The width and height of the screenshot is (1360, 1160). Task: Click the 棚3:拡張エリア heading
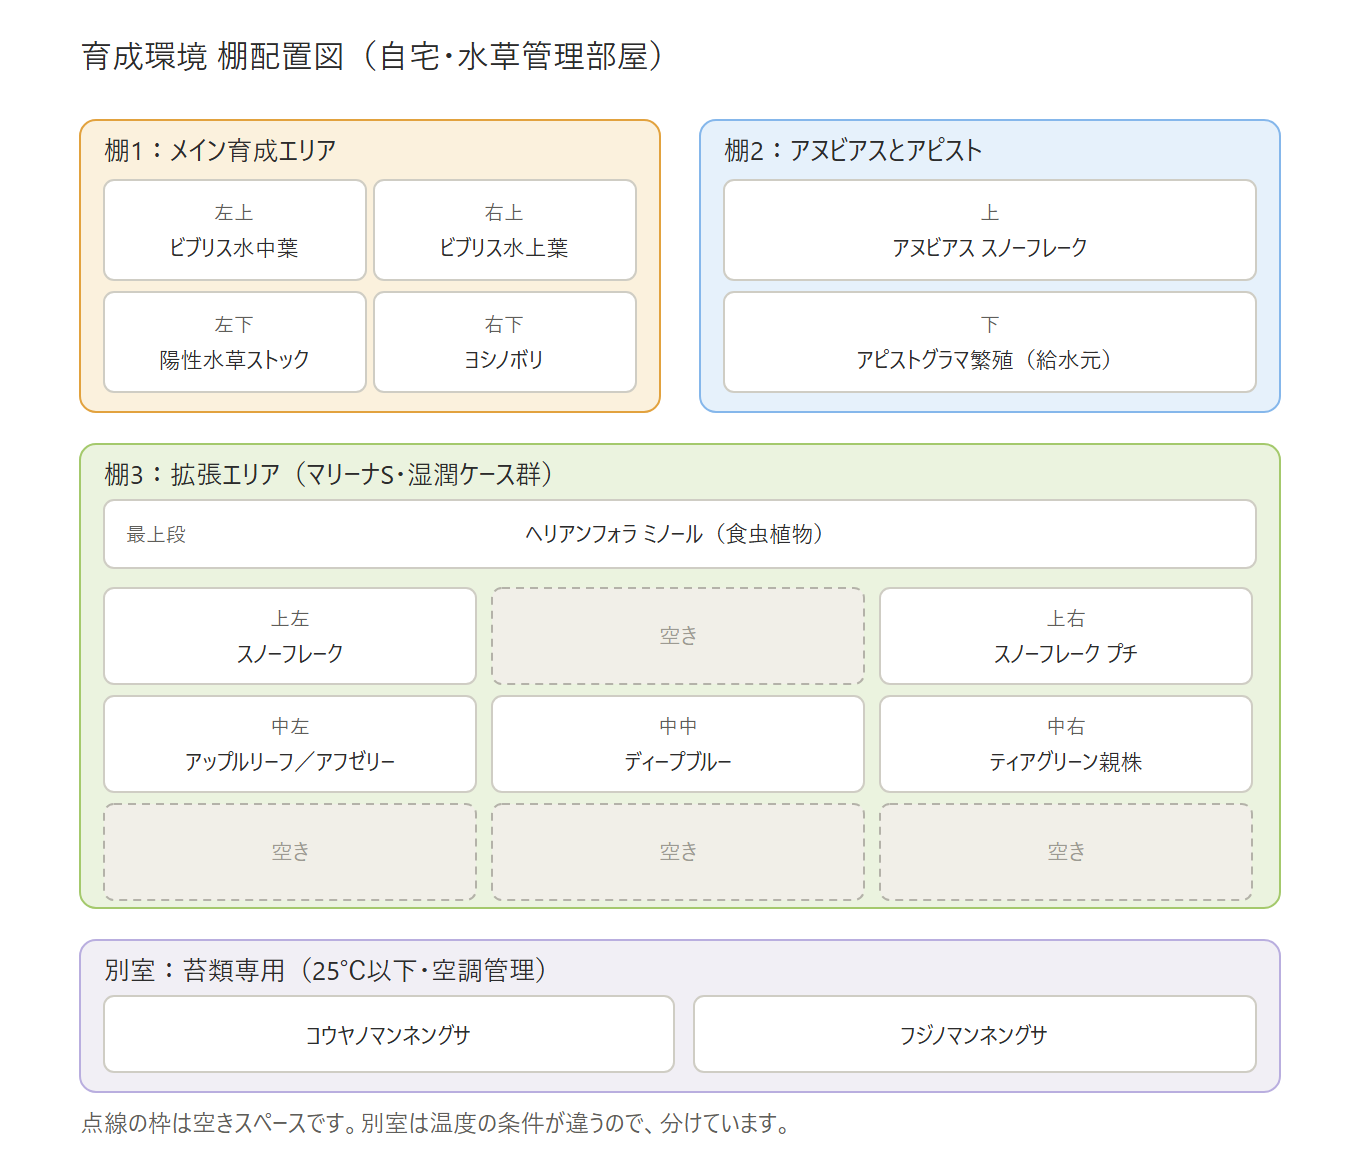click(x=329, y=474)
